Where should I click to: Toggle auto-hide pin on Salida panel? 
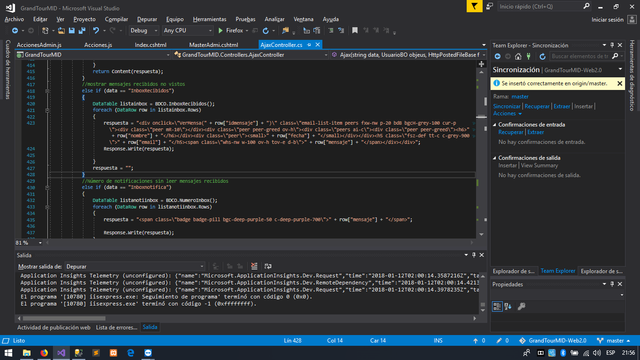coord(474,255)
